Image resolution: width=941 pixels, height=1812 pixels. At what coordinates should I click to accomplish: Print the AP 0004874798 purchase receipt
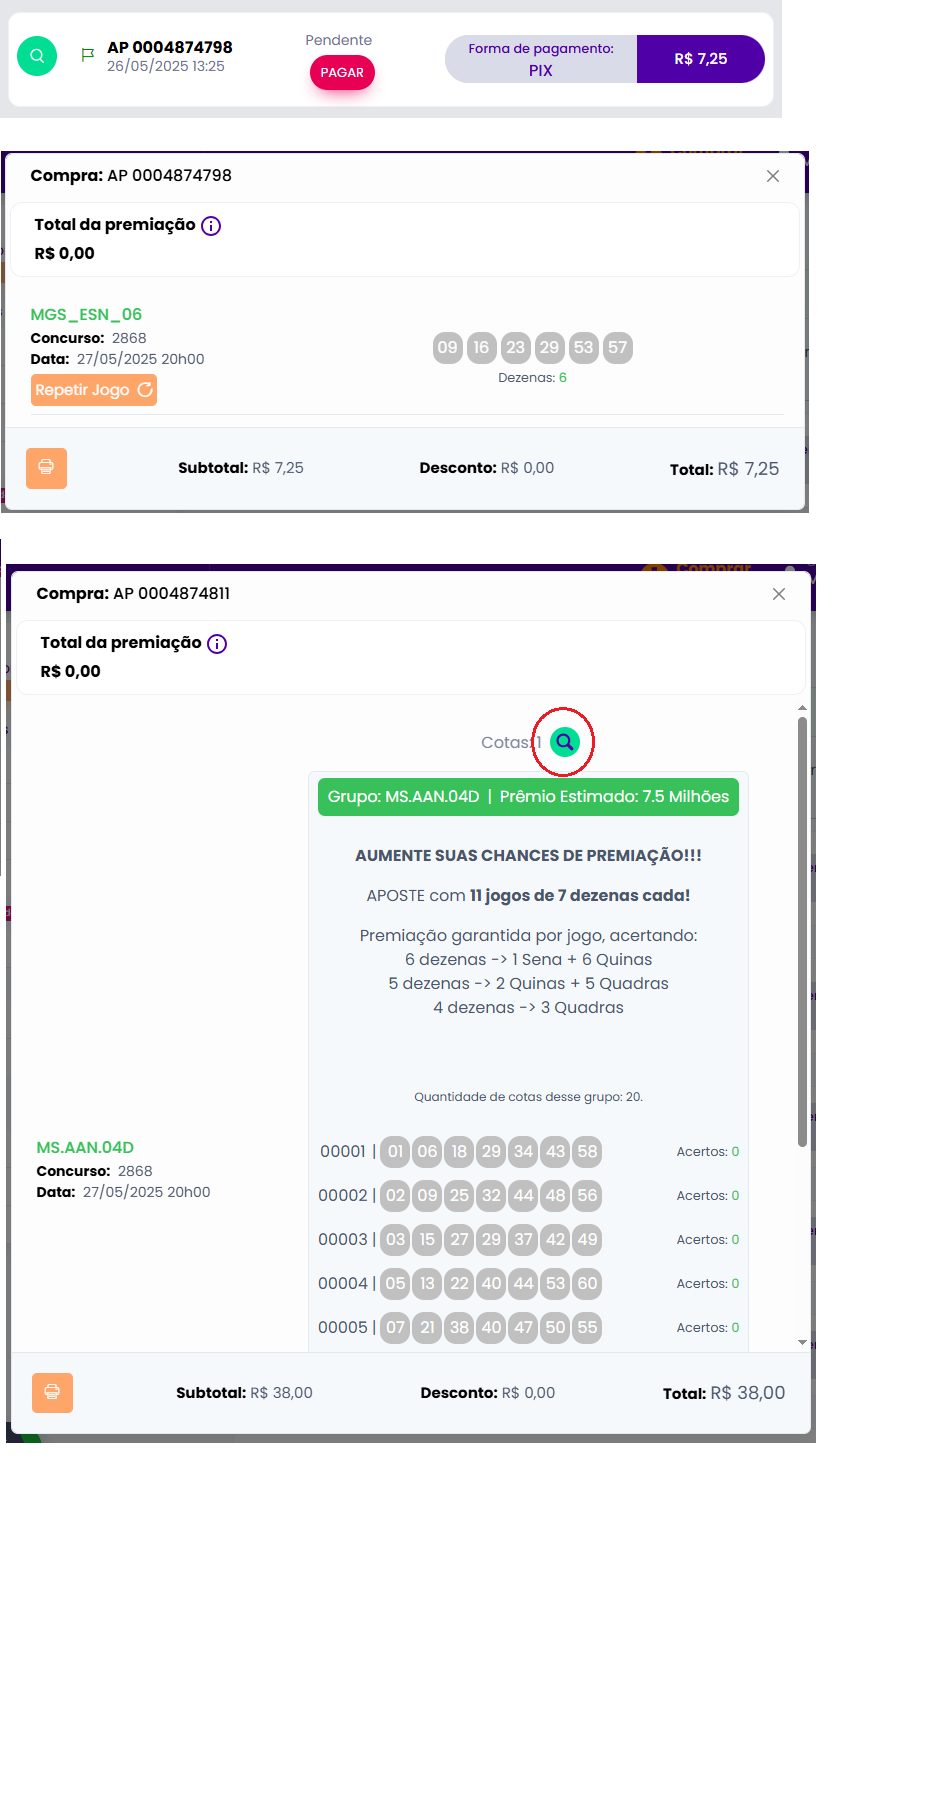(x=46, y=468)
